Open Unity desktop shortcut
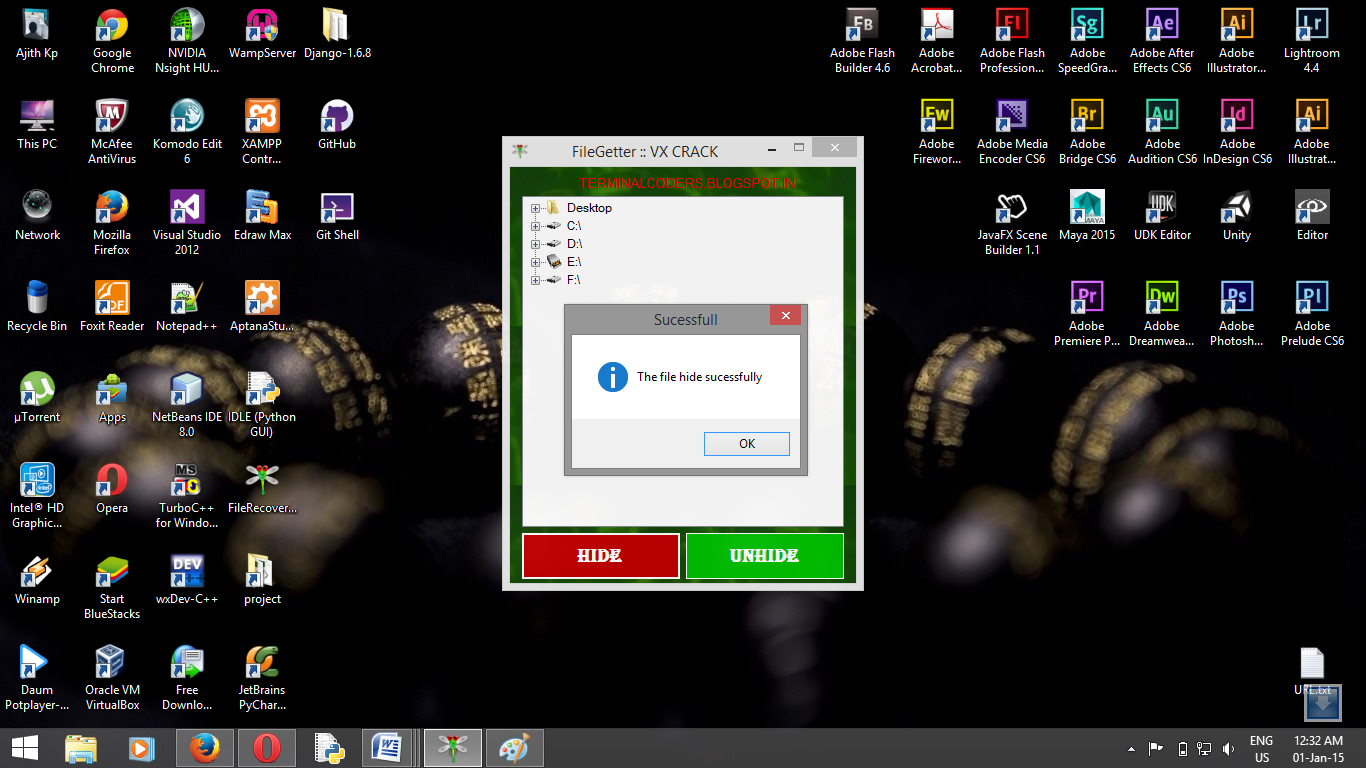This screenshot has width=1366, height=768. (1237, 216)
